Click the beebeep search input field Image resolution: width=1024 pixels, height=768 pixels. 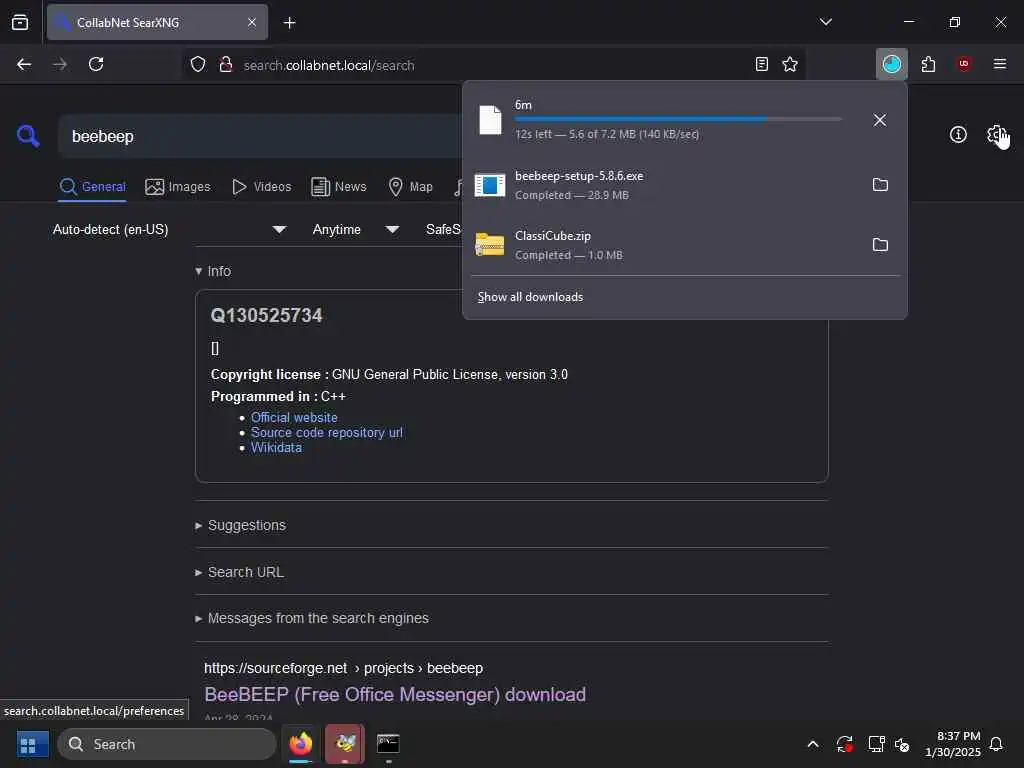coord(261,136)
